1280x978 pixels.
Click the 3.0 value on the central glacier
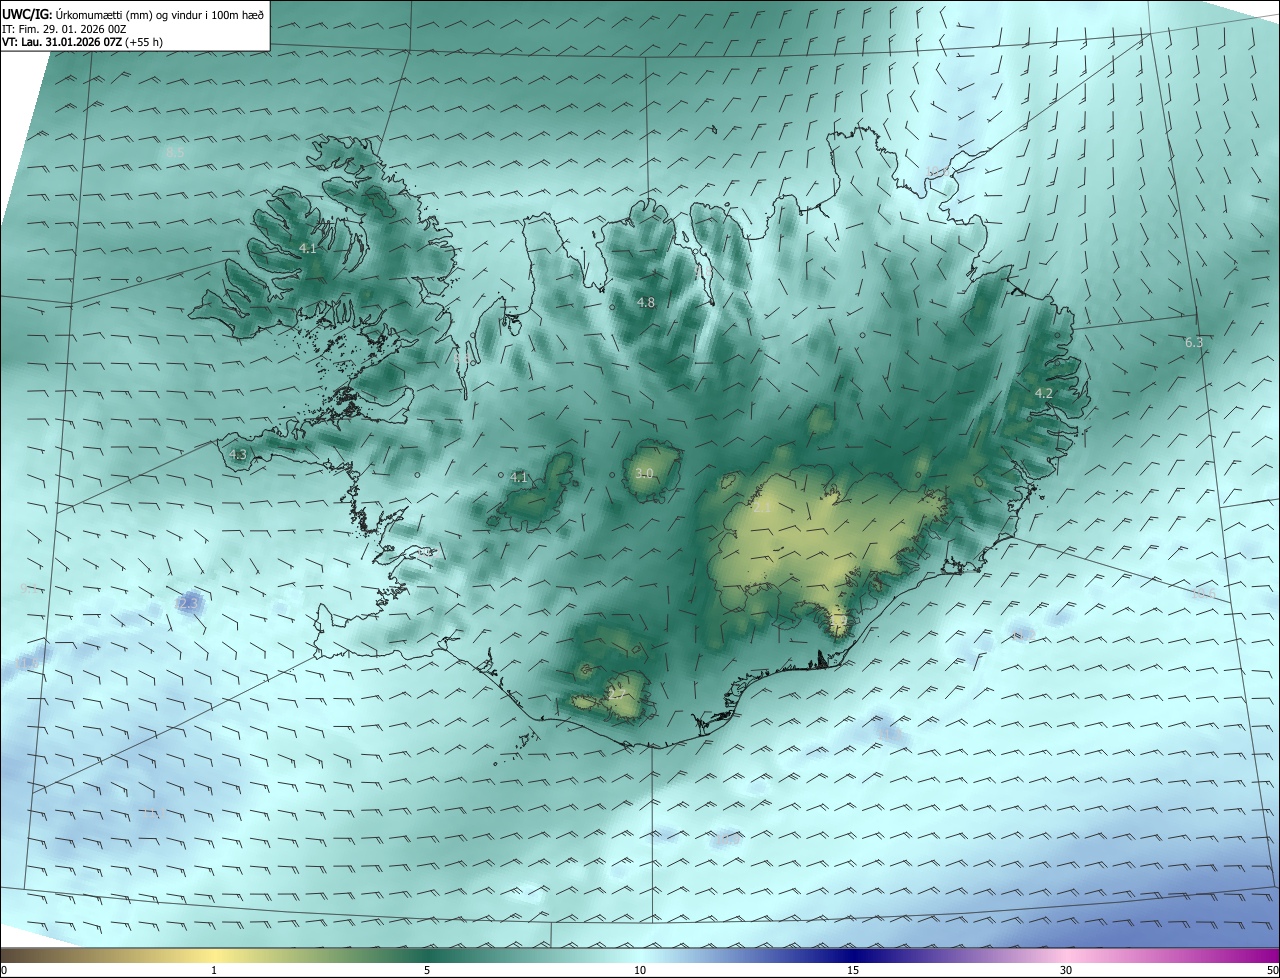coord(644,473)
